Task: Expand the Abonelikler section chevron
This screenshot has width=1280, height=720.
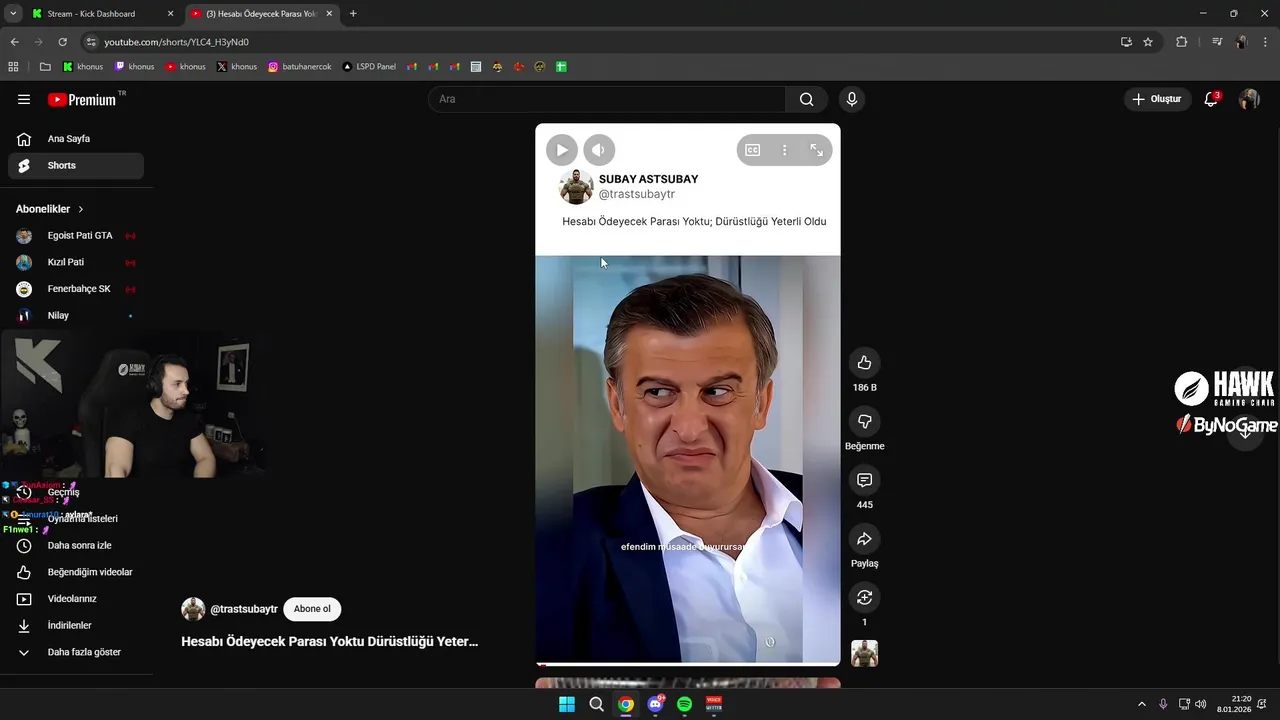Action: [x=81, y=209]
